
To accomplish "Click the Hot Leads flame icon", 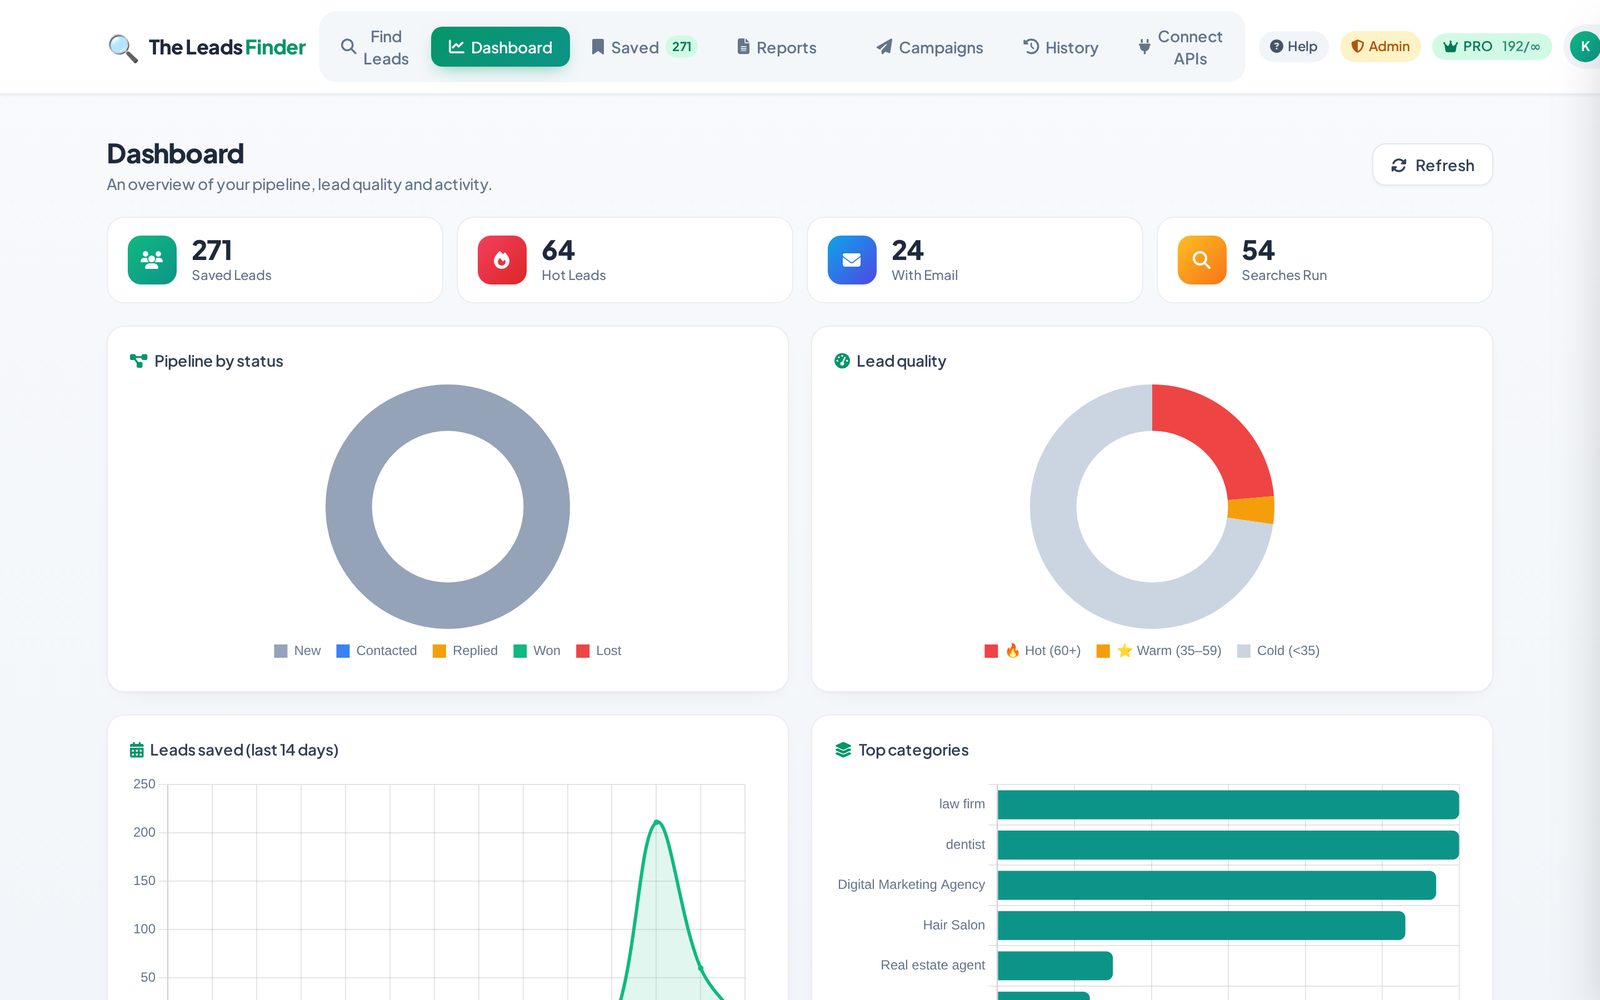I will click(502, 260).
